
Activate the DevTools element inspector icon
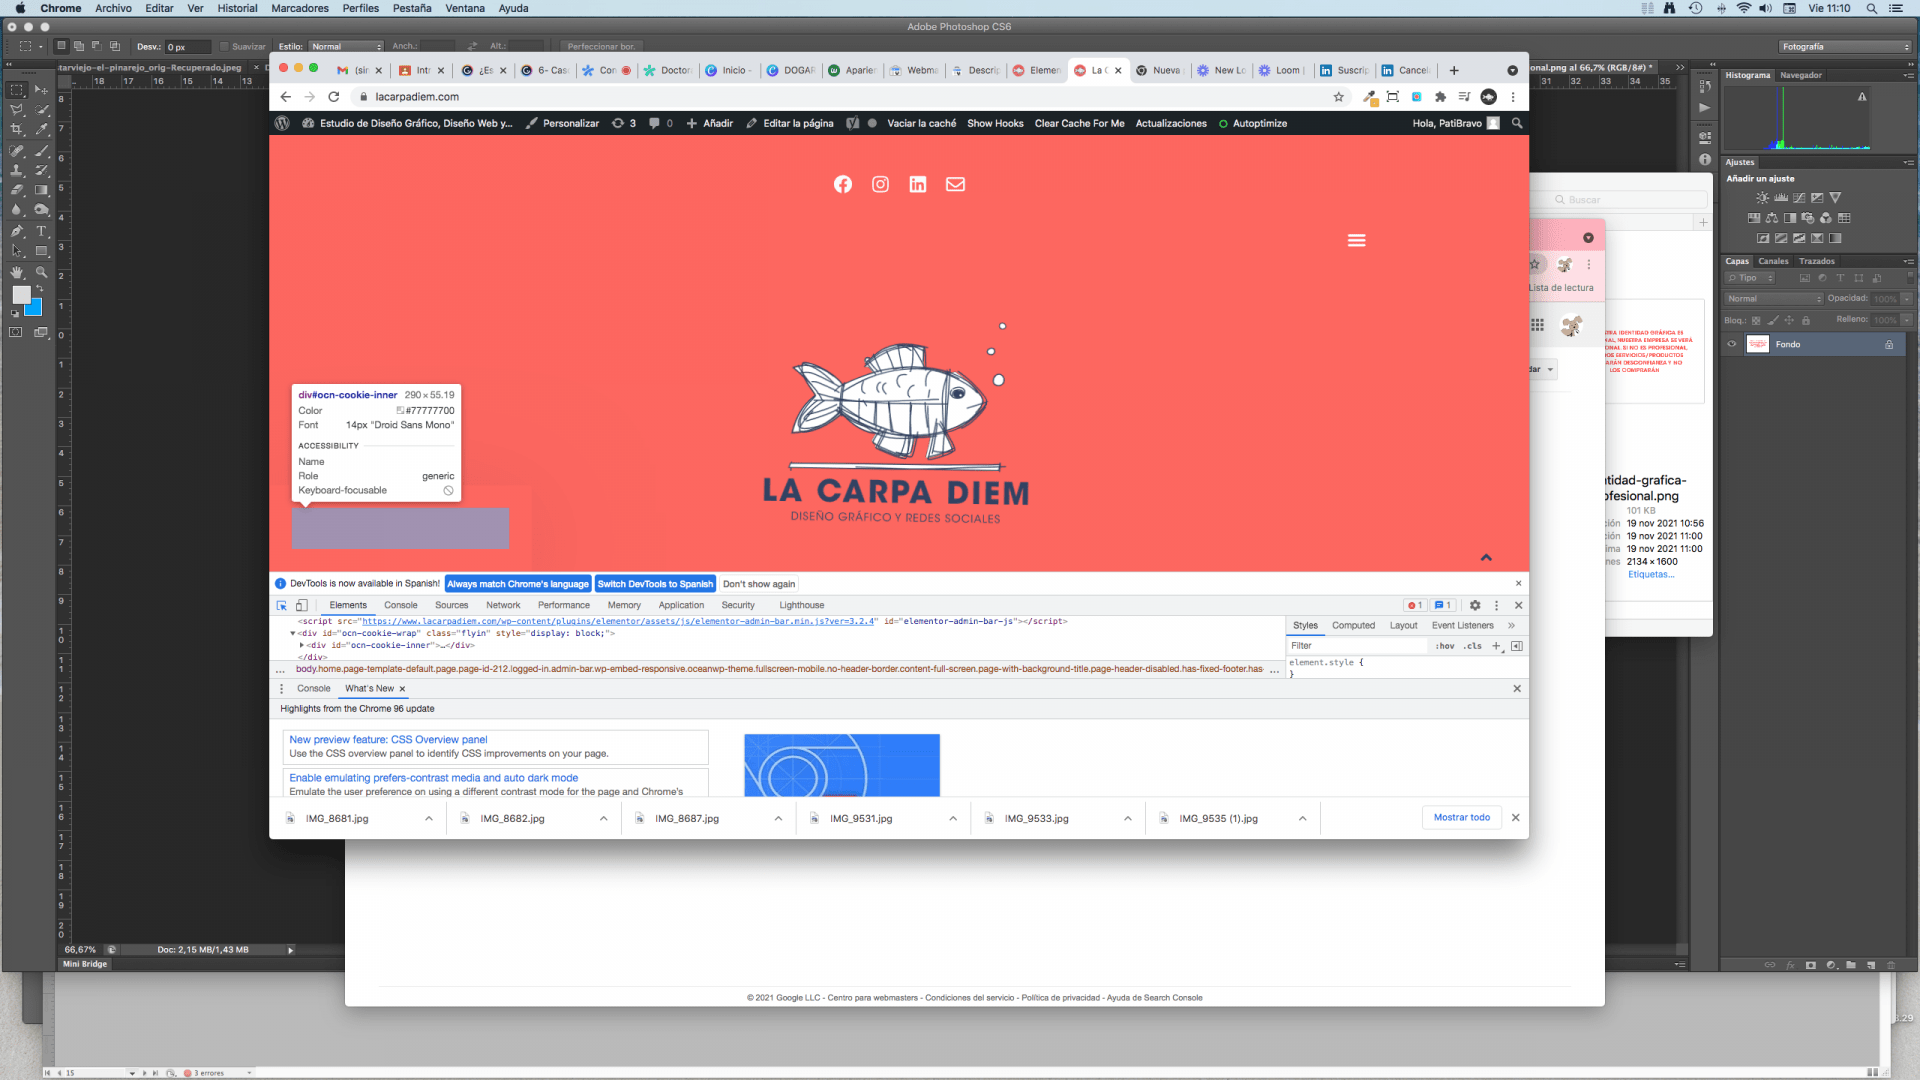[x=282, y=606]
